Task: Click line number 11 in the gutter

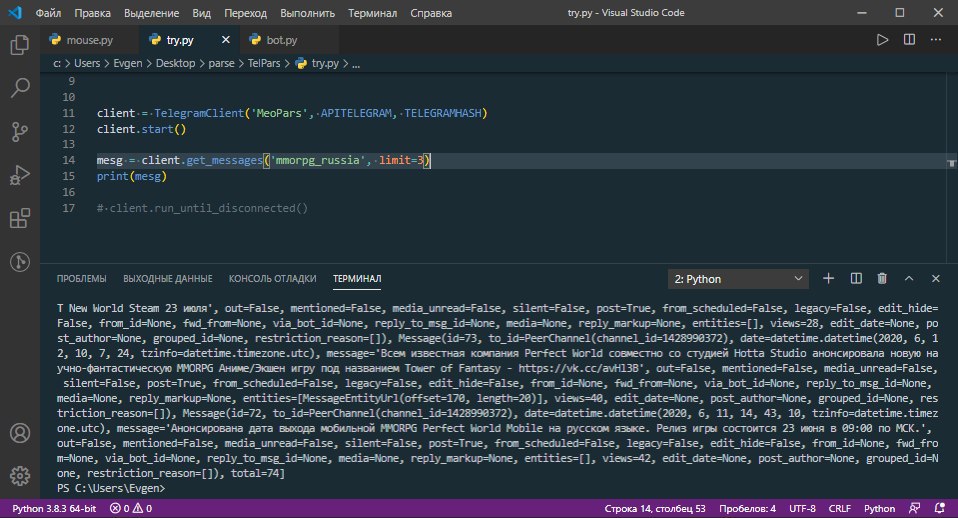Action: tap(68, 113)
